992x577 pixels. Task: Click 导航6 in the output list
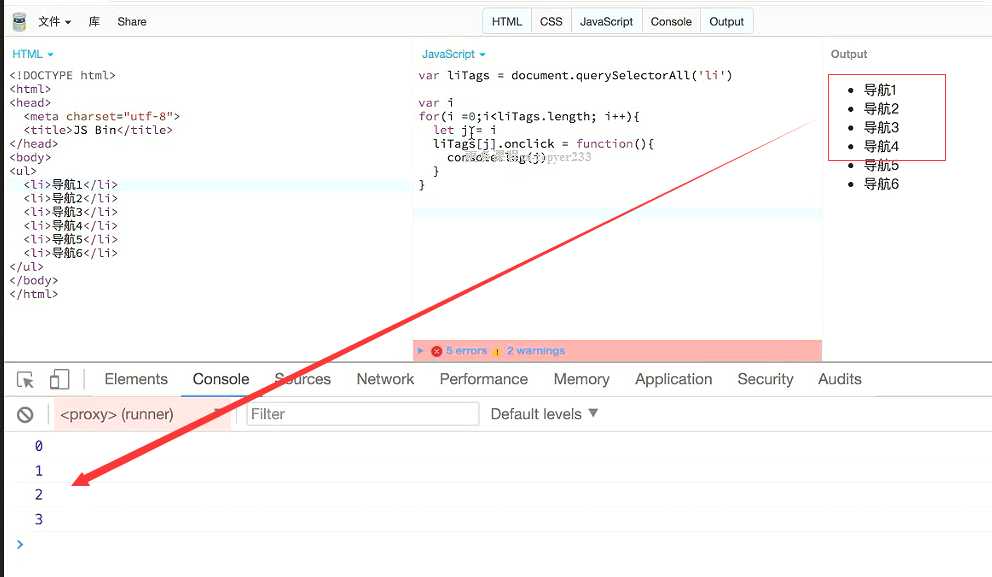[881, 184]
